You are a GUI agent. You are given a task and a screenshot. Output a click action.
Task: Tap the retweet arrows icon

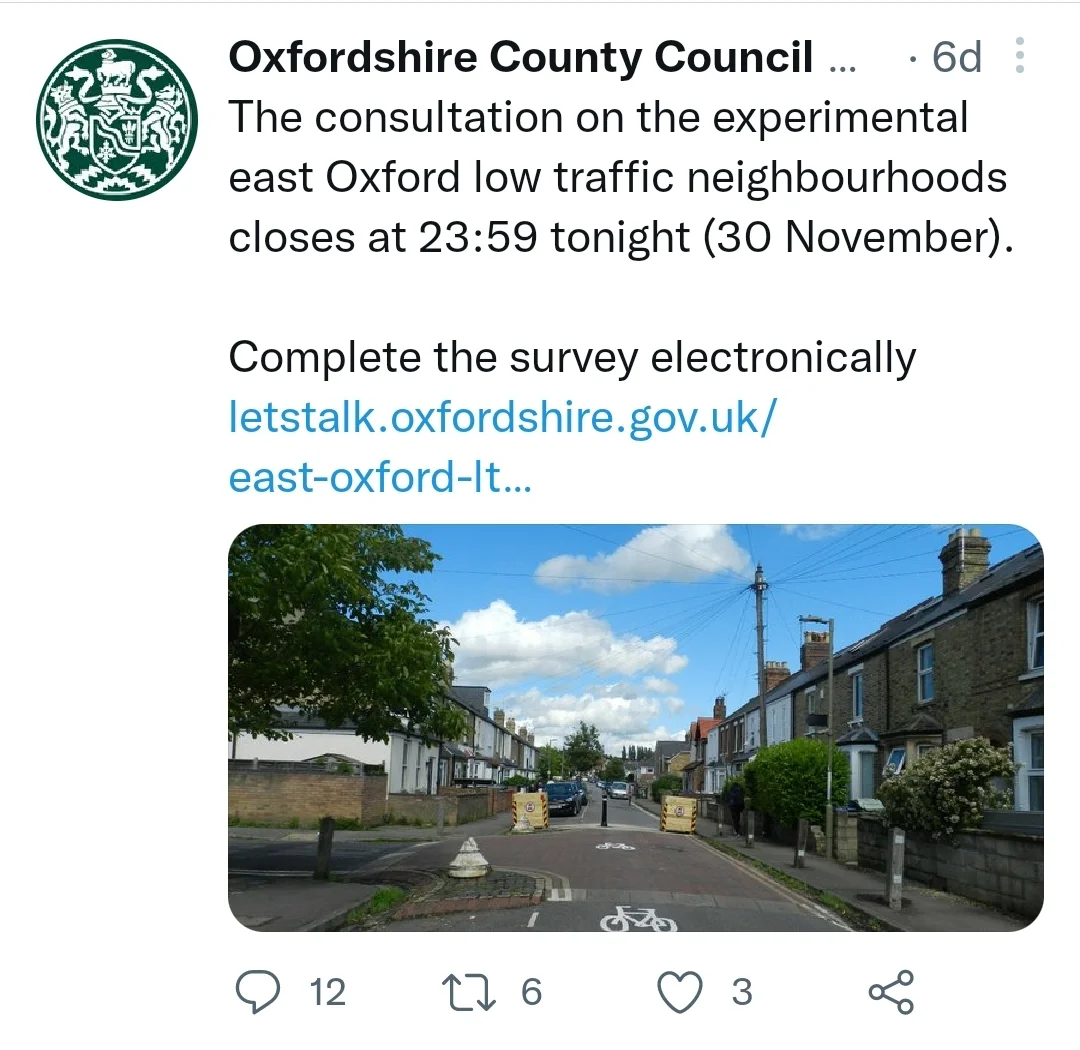click(468, 992)
